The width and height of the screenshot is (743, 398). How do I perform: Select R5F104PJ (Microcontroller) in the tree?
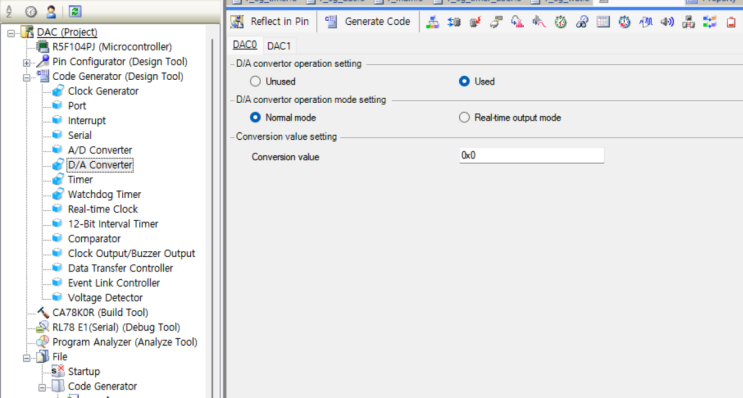tap(112, 47)
